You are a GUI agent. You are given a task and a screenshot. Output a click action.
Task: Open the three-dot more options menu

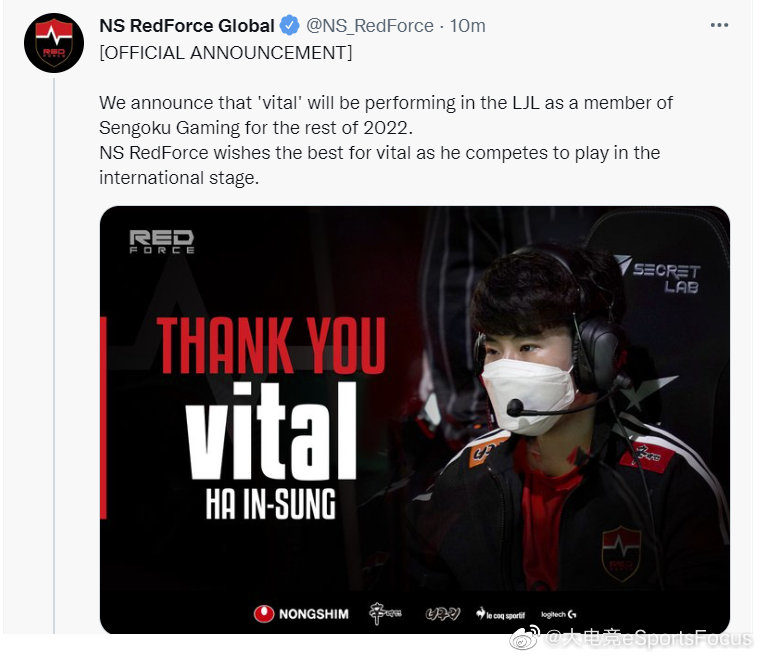(719, 25)
